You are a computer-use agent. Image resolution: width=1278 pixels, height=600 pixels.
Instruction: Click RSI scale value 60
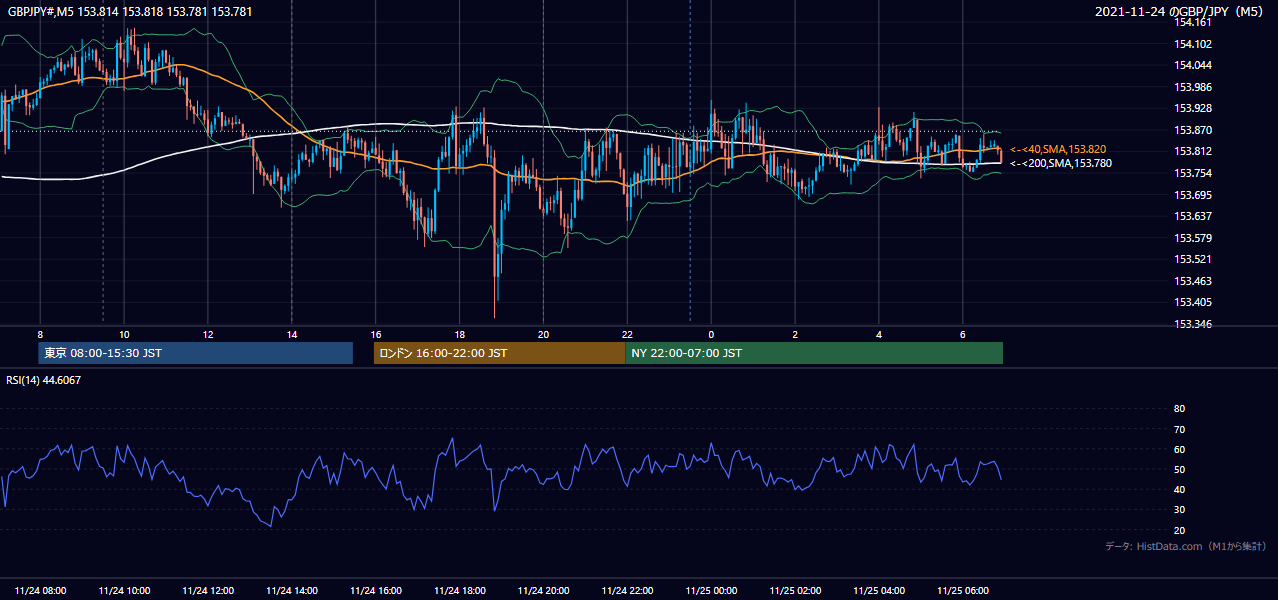click(x=1179, y=449)
